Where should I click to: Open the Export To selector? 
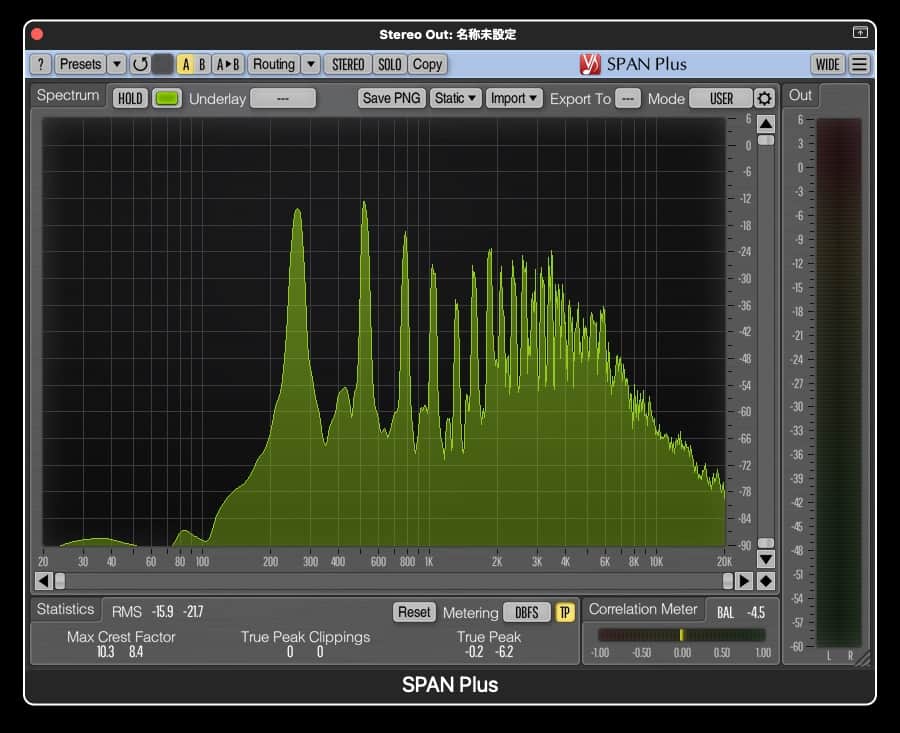click(628, 99)
